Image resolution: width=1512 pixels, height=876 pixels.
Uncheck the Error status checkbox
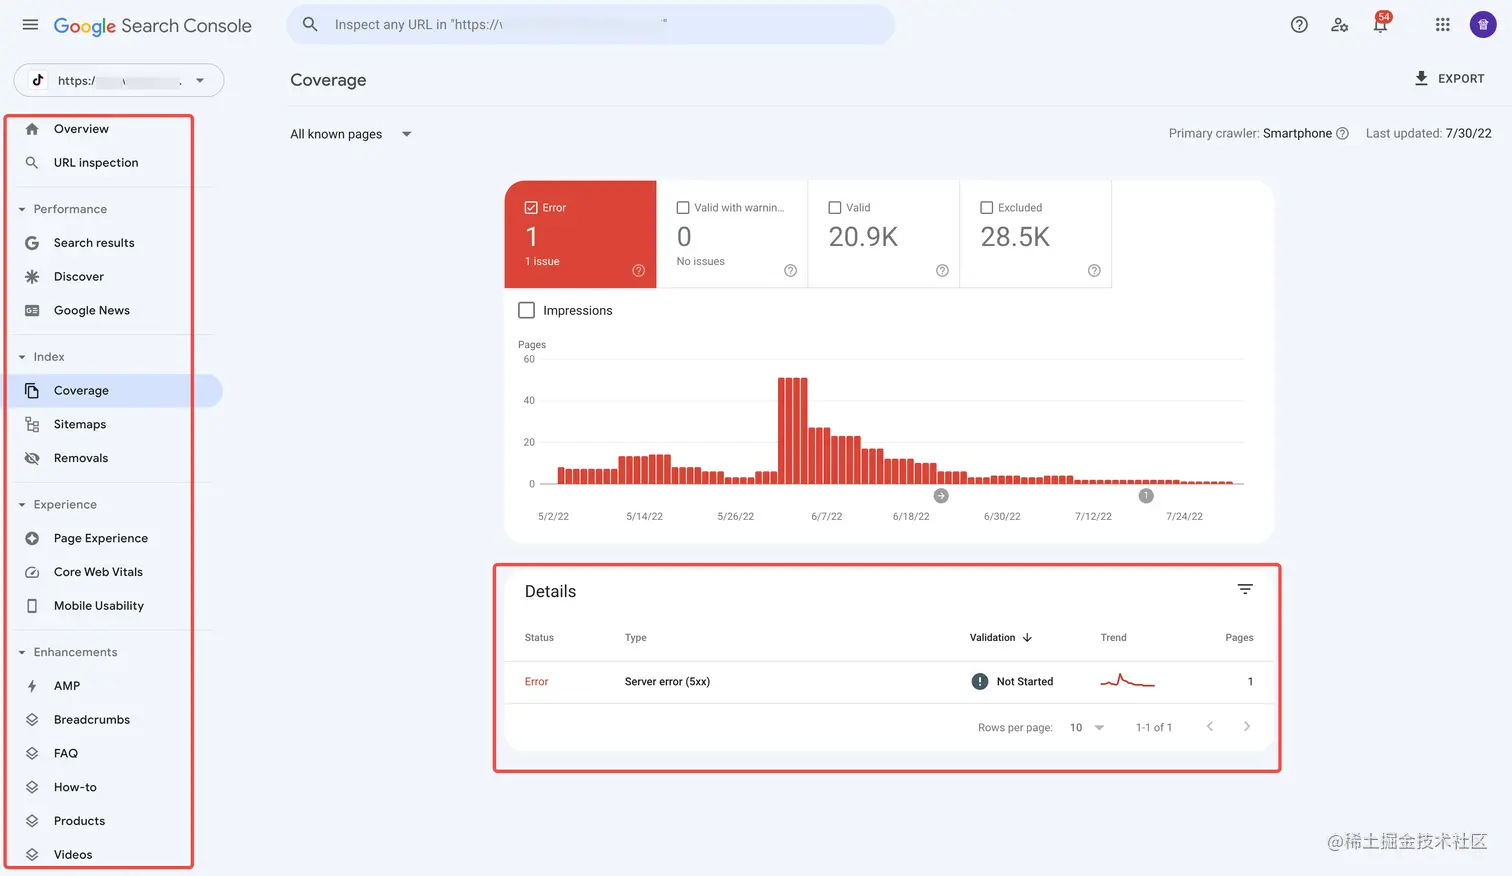click(531, 208)
